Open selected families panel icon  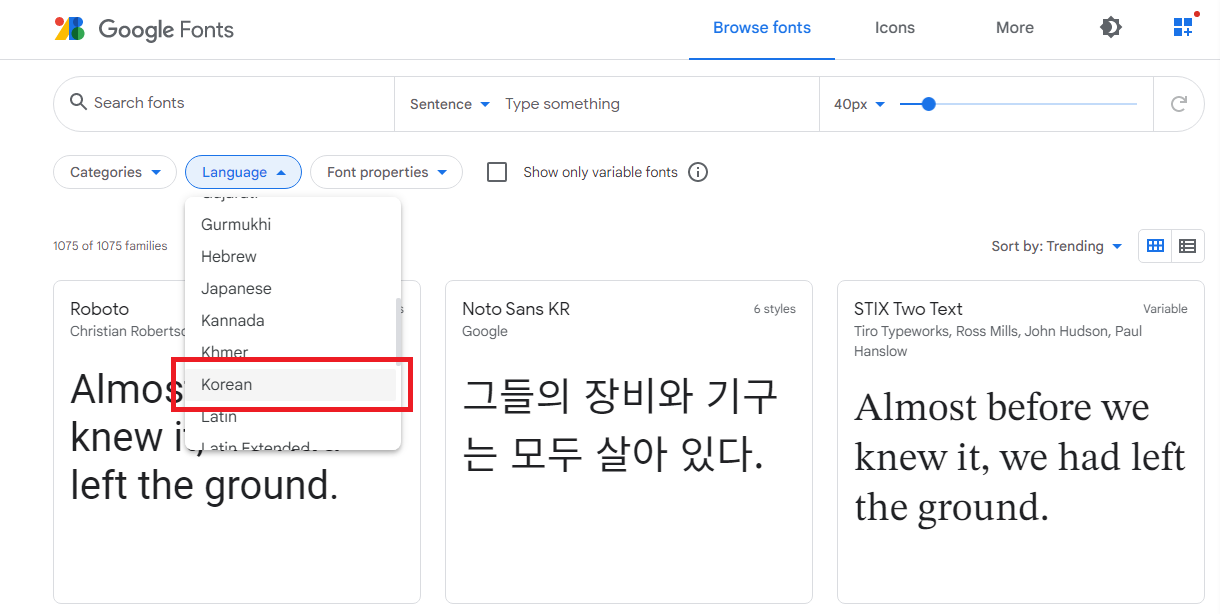pos(1185,26)
